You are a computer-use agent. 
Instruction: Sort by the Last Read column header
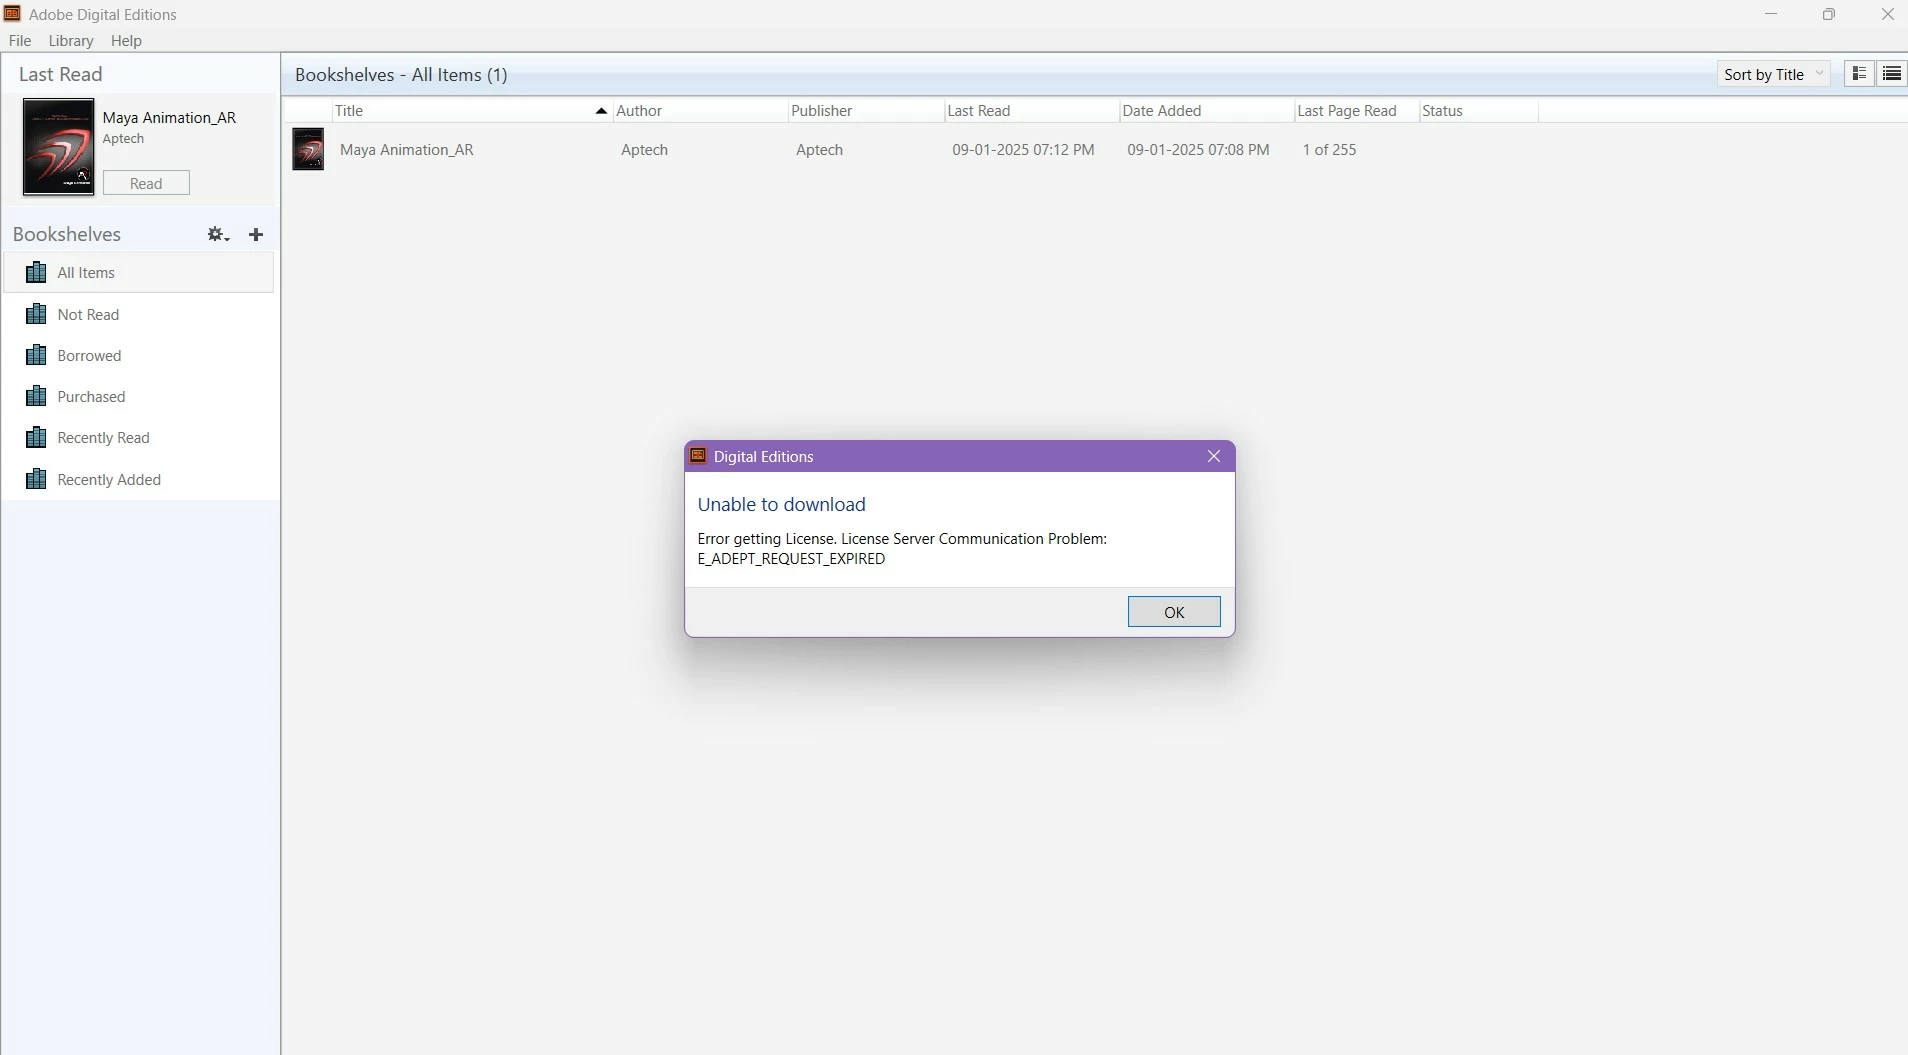click(1031, 111)
